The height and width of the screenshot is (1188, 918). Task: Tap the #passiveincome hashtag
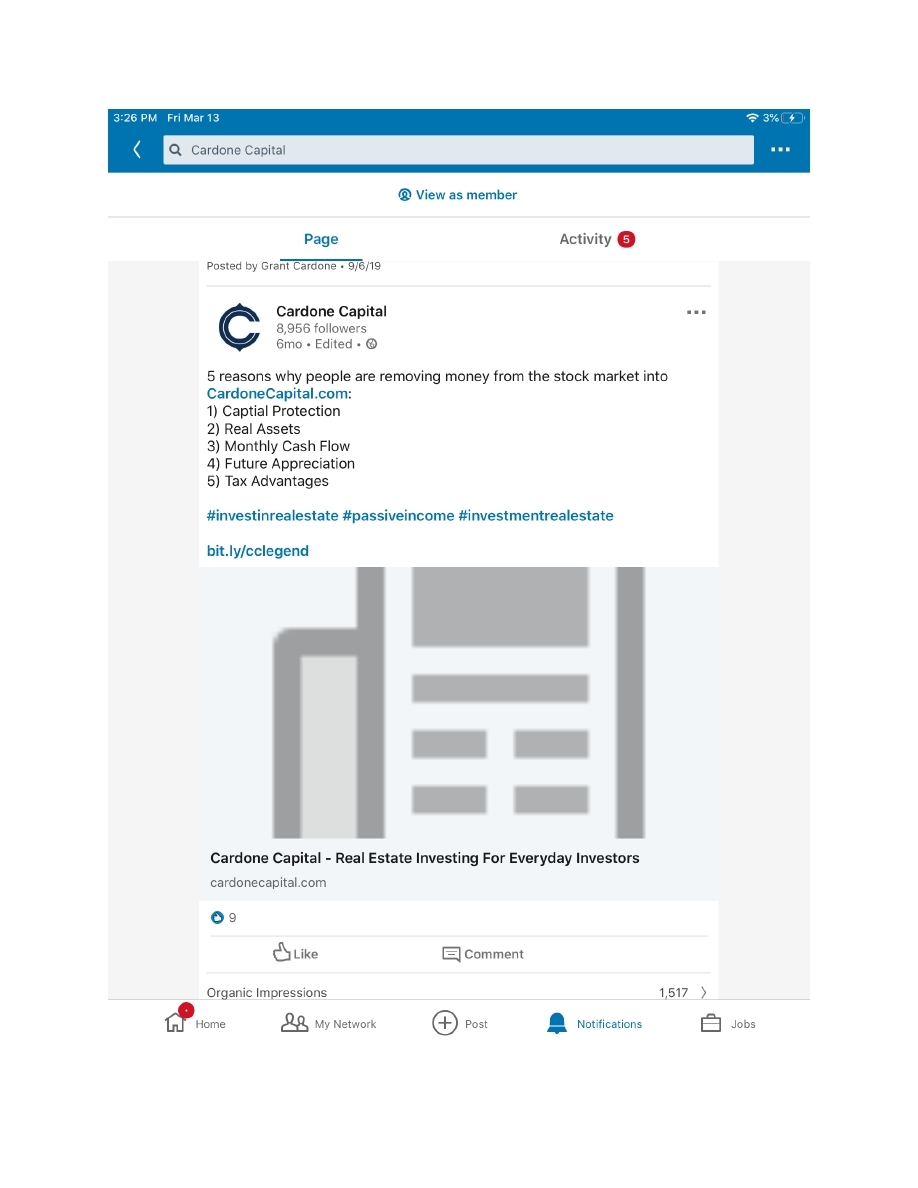[x=398, y=516]
